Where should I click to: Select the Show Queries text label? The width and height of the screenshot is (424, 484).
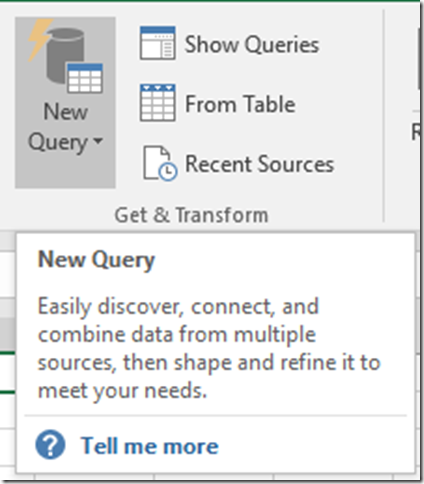coord(252,44)
